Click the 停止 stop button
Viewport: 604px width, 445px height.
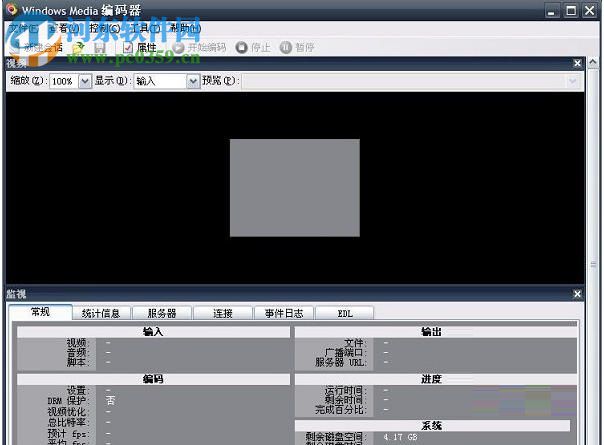pos(253,48)
